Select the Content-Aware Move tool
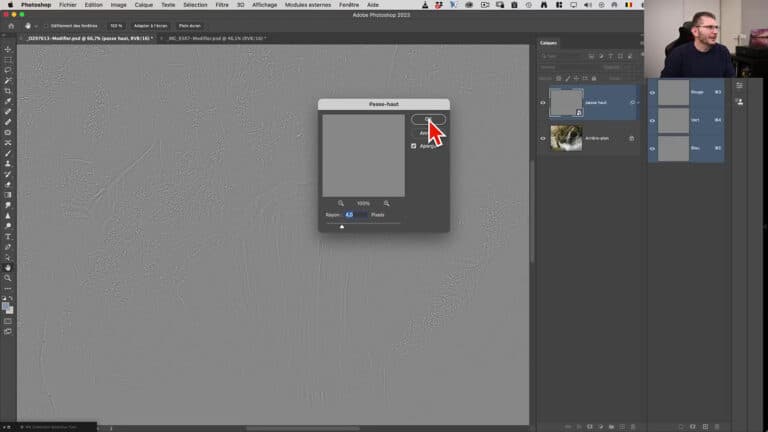Viewport: 768px width, 432px height. click(8, 143)
